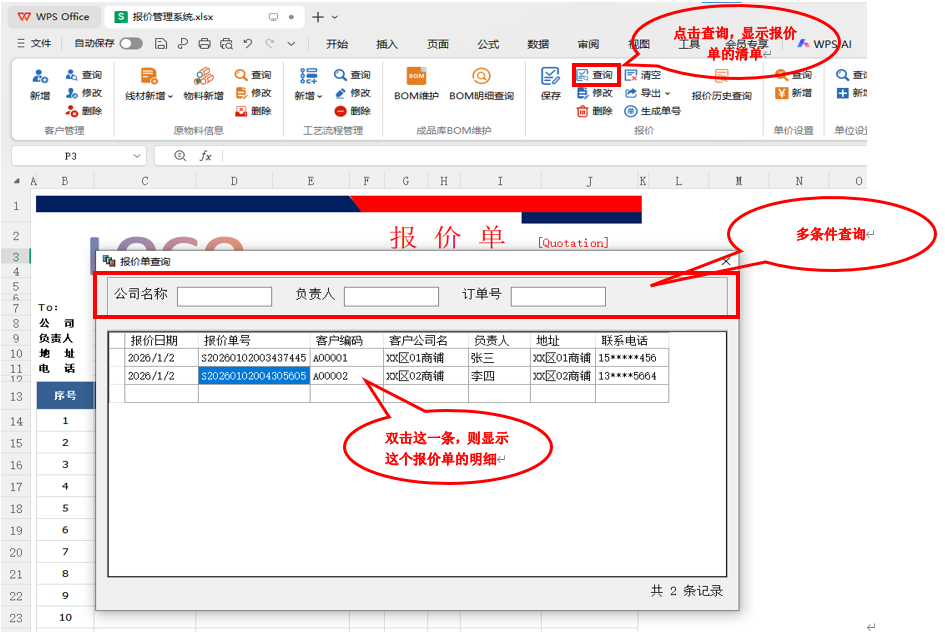Screen dimensions: 945x632
Task: Click 删除 in 工艺流程管理 group
Action: (353, 111)
